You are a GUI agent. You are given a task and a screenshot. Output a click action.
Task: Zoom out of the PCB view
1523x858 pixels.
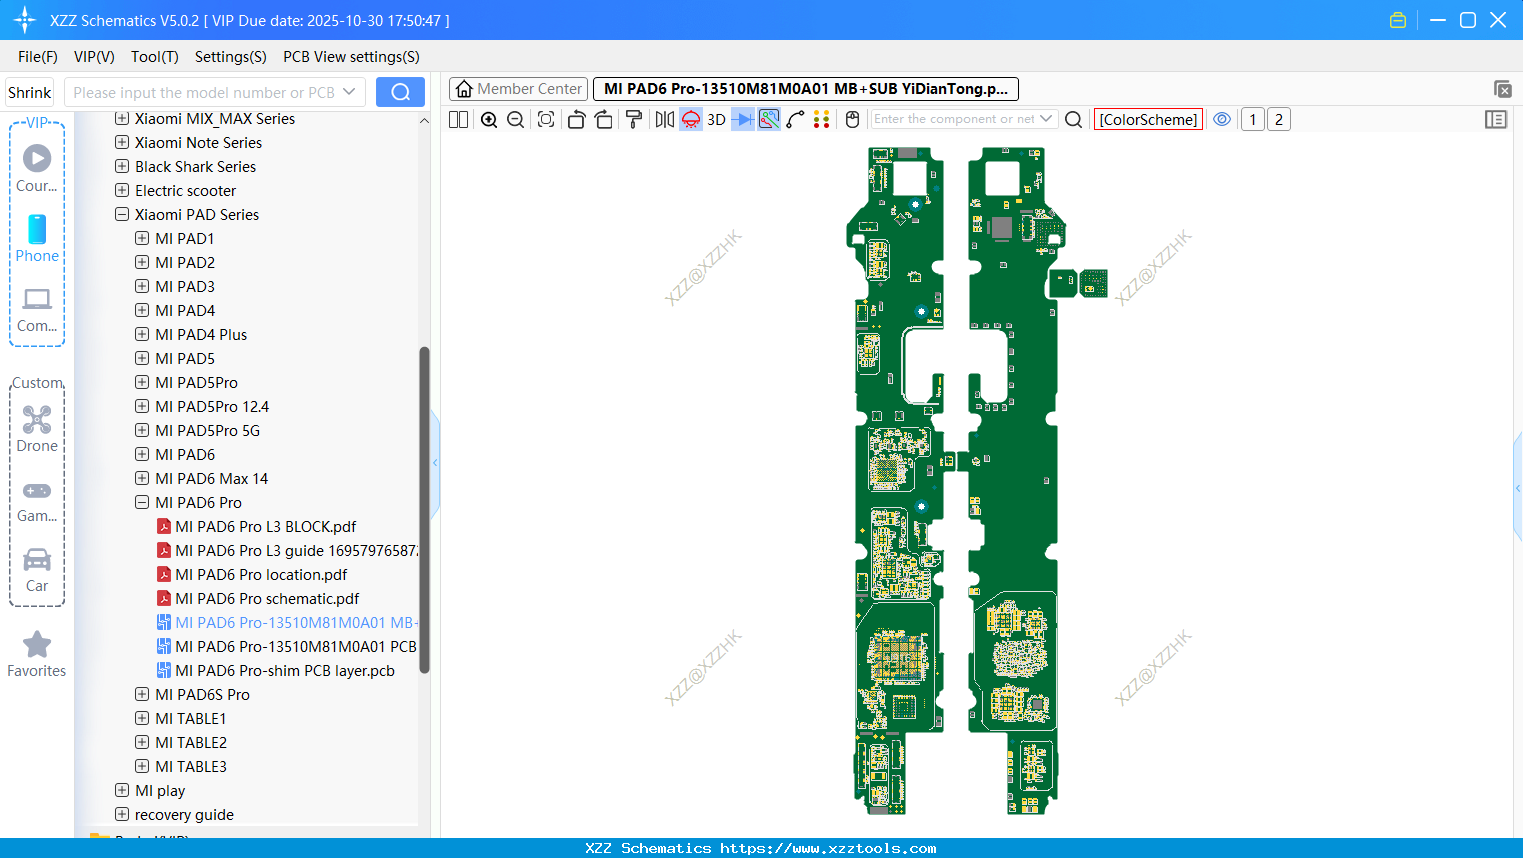click(515, 119)
